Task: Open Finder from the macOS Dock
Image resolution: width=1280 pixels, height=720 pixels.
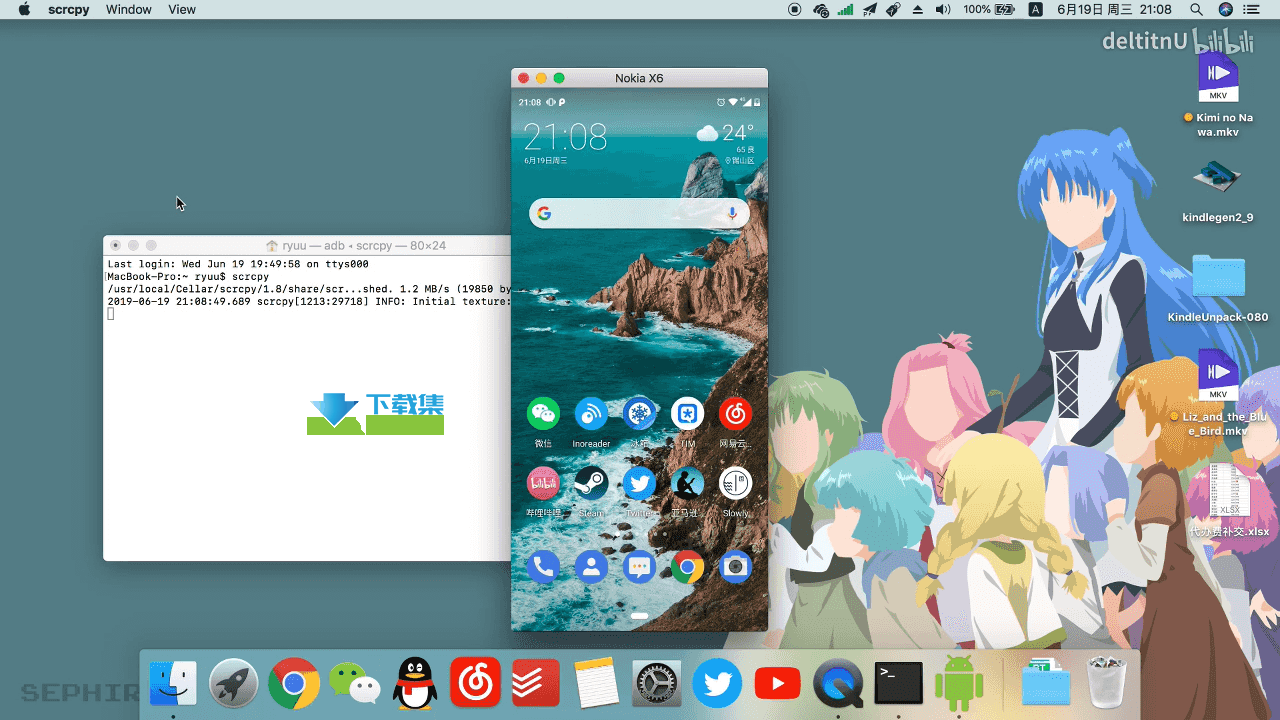Action: tap(173, 684)
